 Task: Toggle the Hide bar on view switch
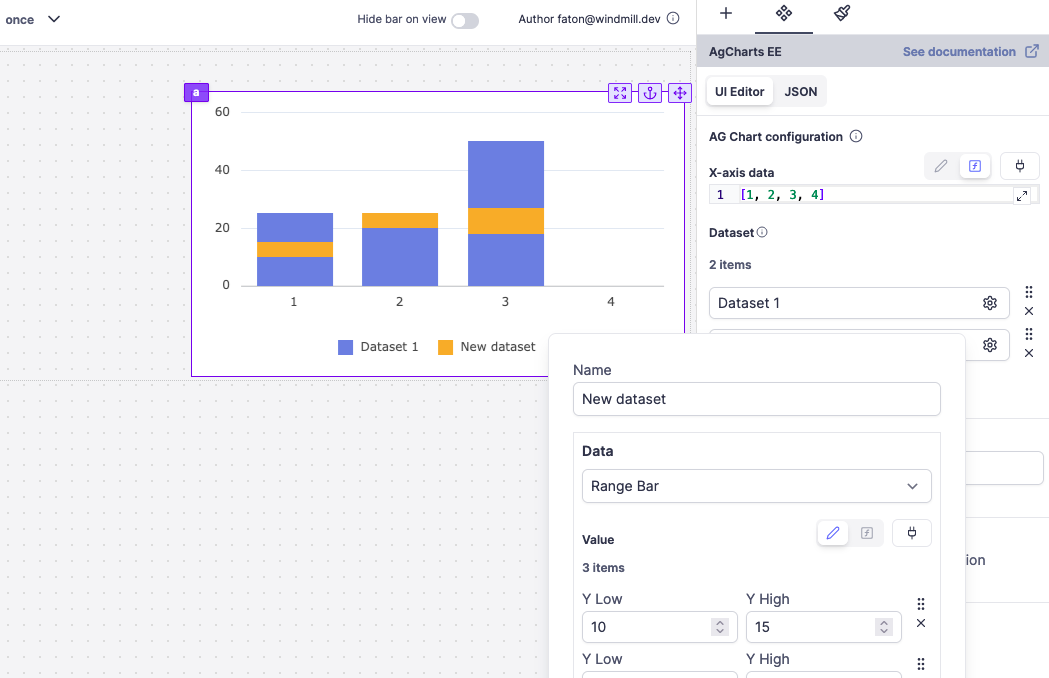pyautogui.click(x=464, y=20)
